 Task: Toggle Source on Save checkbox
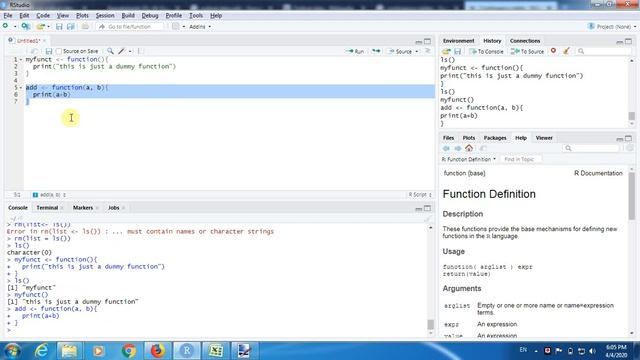coord(59,51)
